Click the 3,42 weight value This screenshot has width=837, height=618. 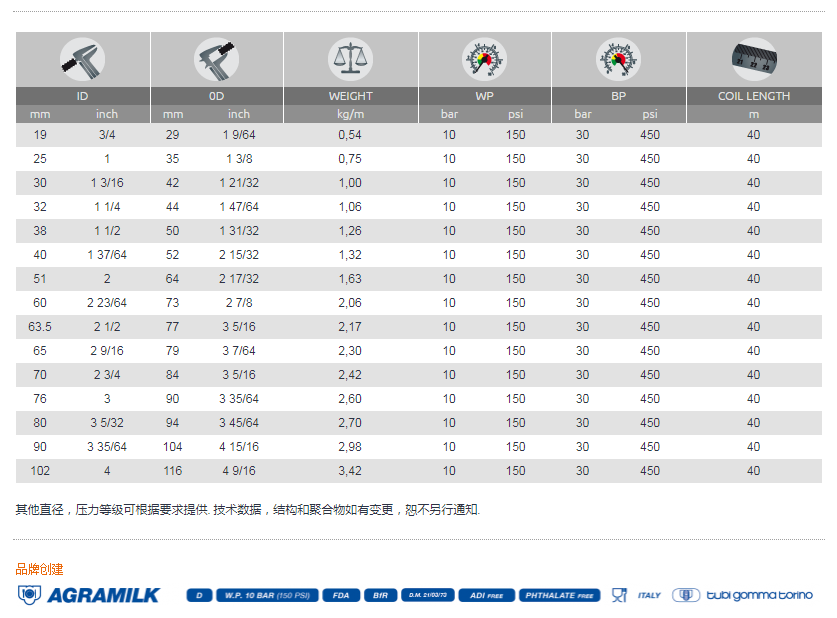350,471
